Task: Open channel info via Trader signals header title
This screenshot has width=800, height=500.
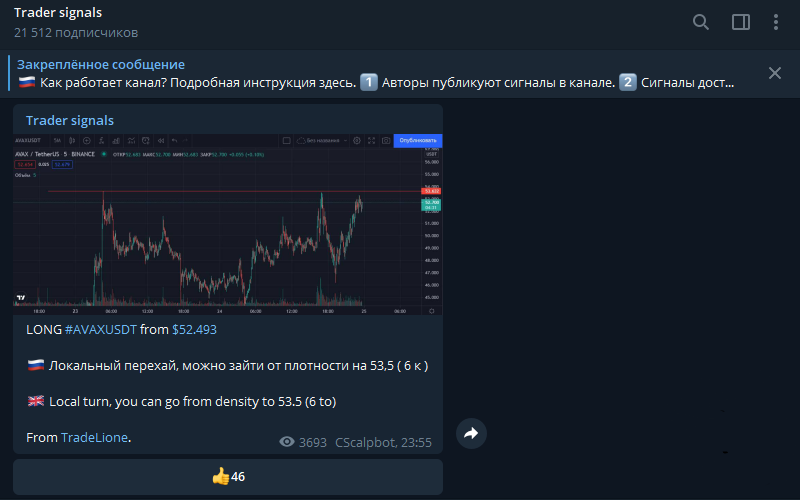Action: 58,13
